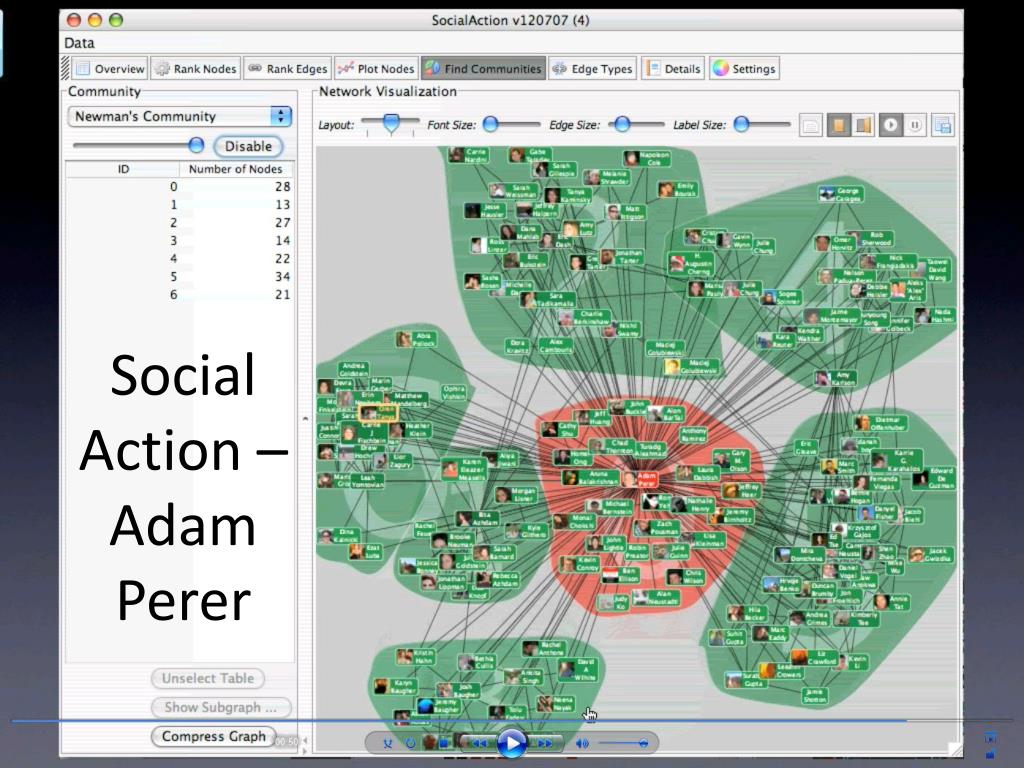
Task: Click the blank page icon in visualization toolbar
Action: [810, 125]
